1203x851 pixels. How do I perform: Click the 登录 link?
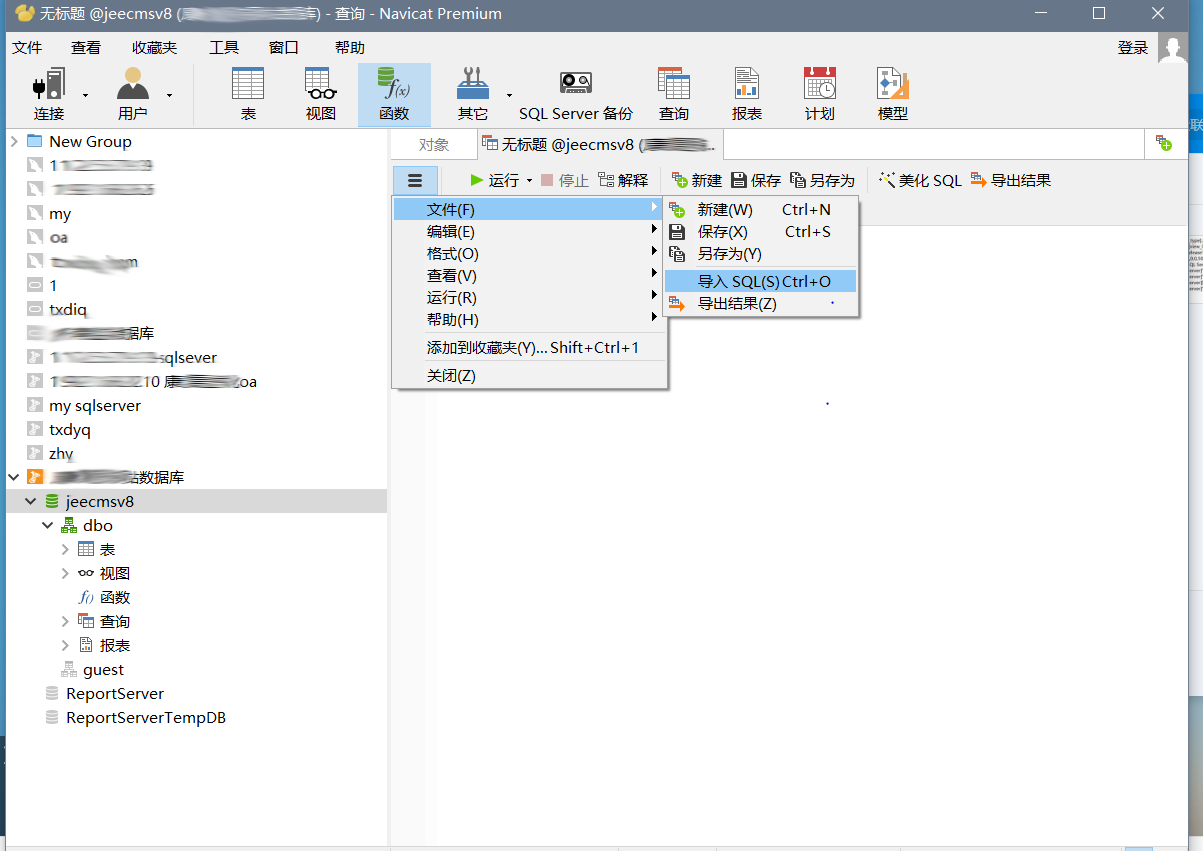coord(1133,47)
